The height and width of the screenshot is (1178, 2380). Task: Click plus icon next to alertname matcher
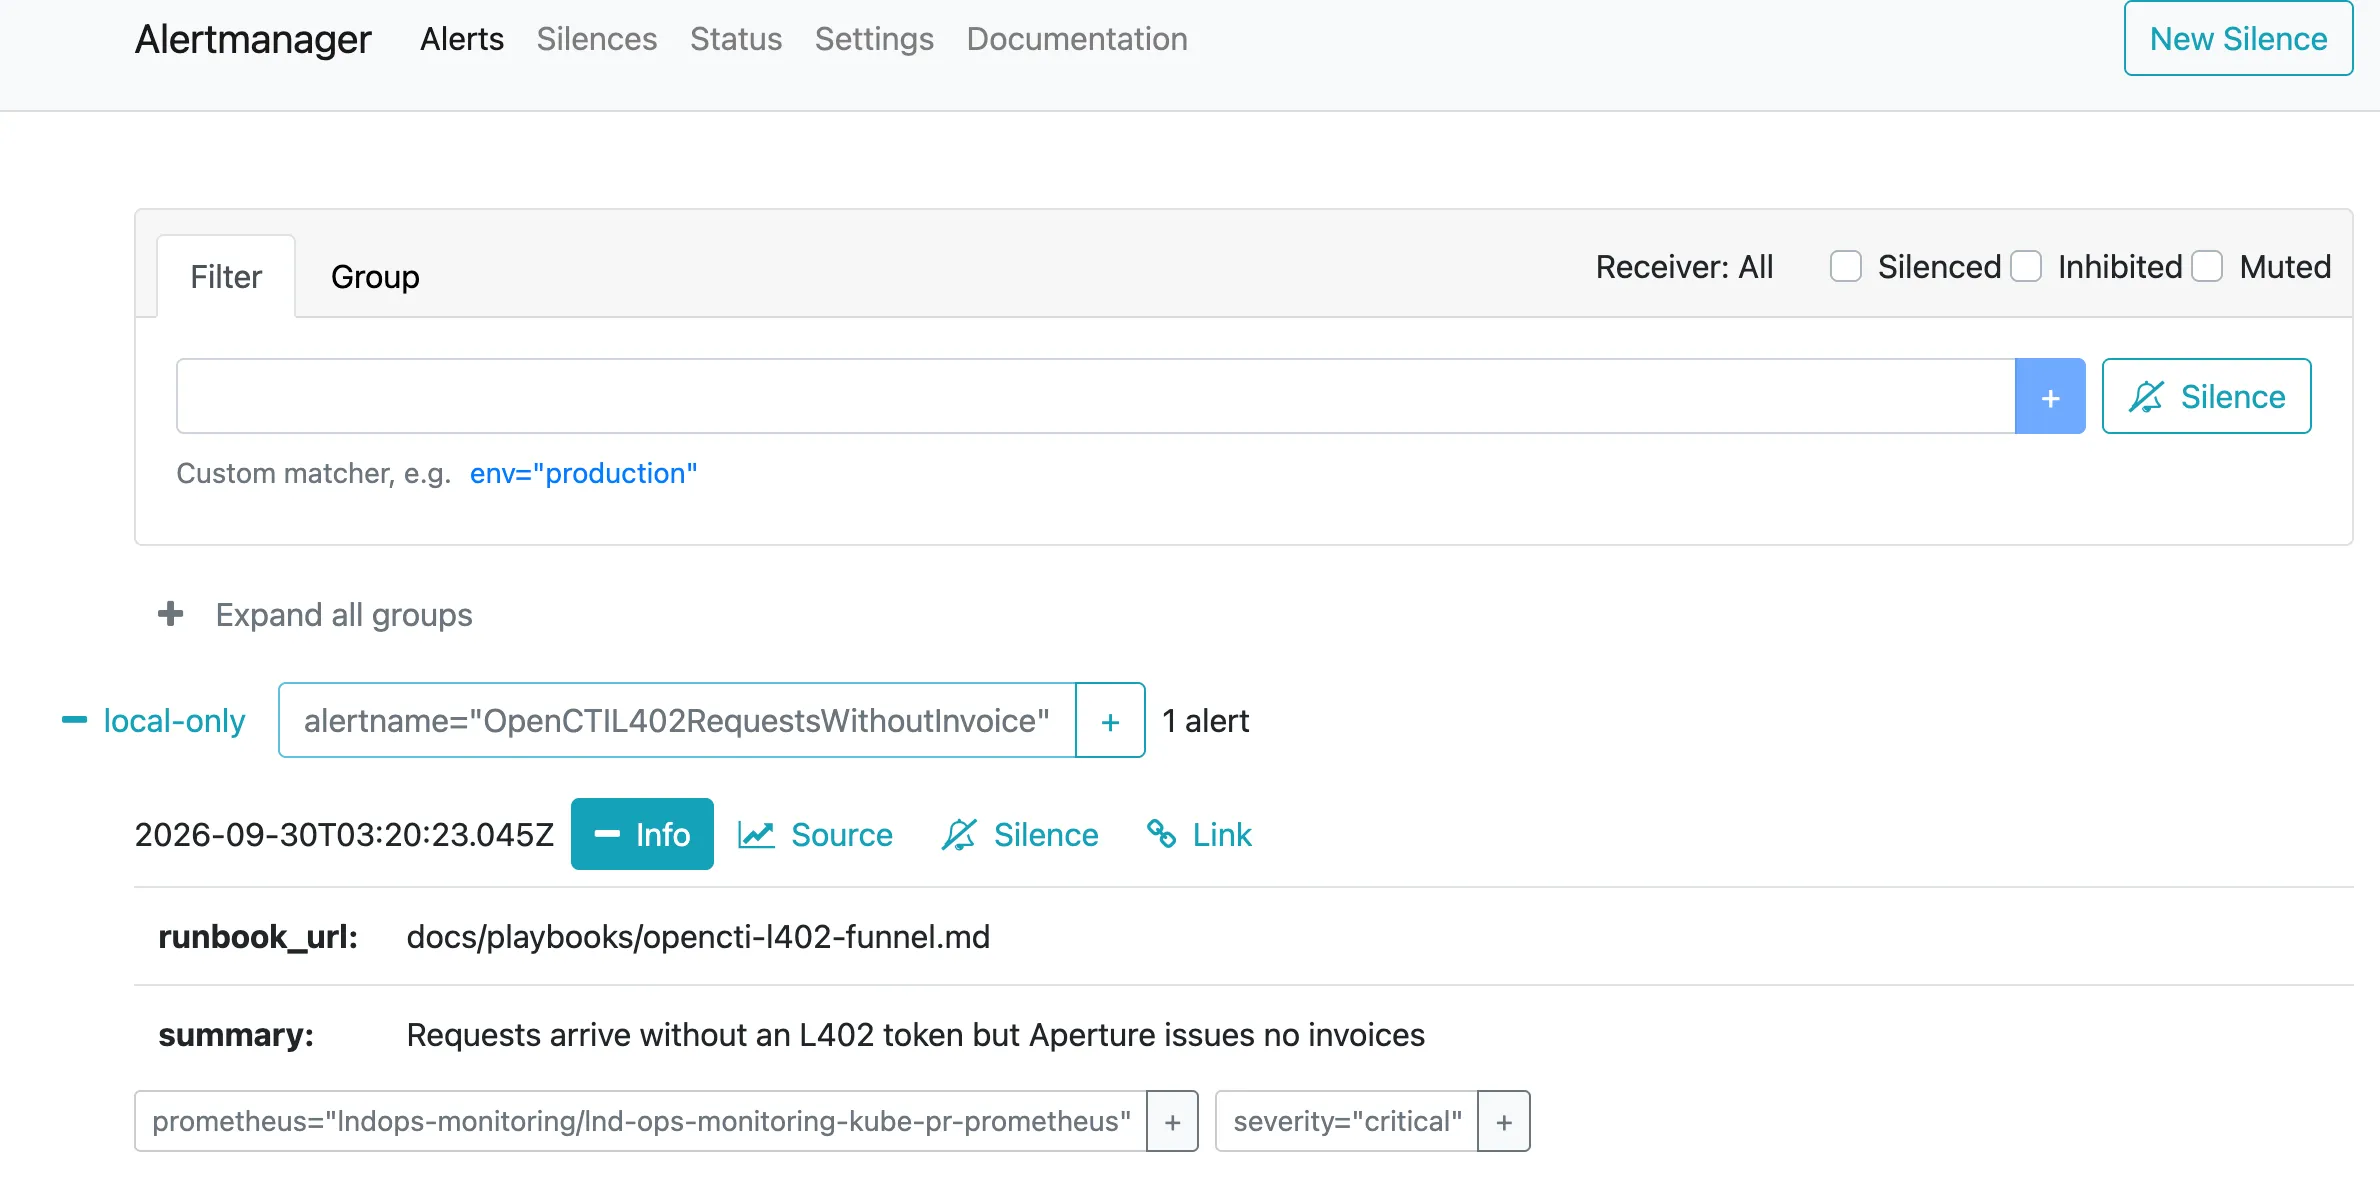point(1110,721)
